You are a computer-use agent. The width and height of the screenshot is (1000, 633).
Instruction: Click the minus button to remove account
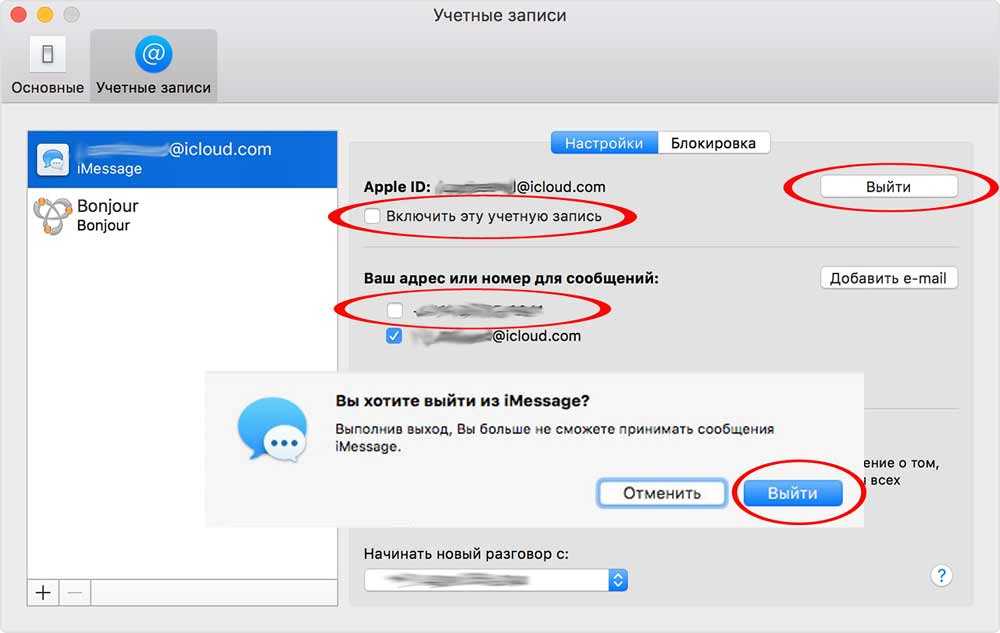point(74,592)
